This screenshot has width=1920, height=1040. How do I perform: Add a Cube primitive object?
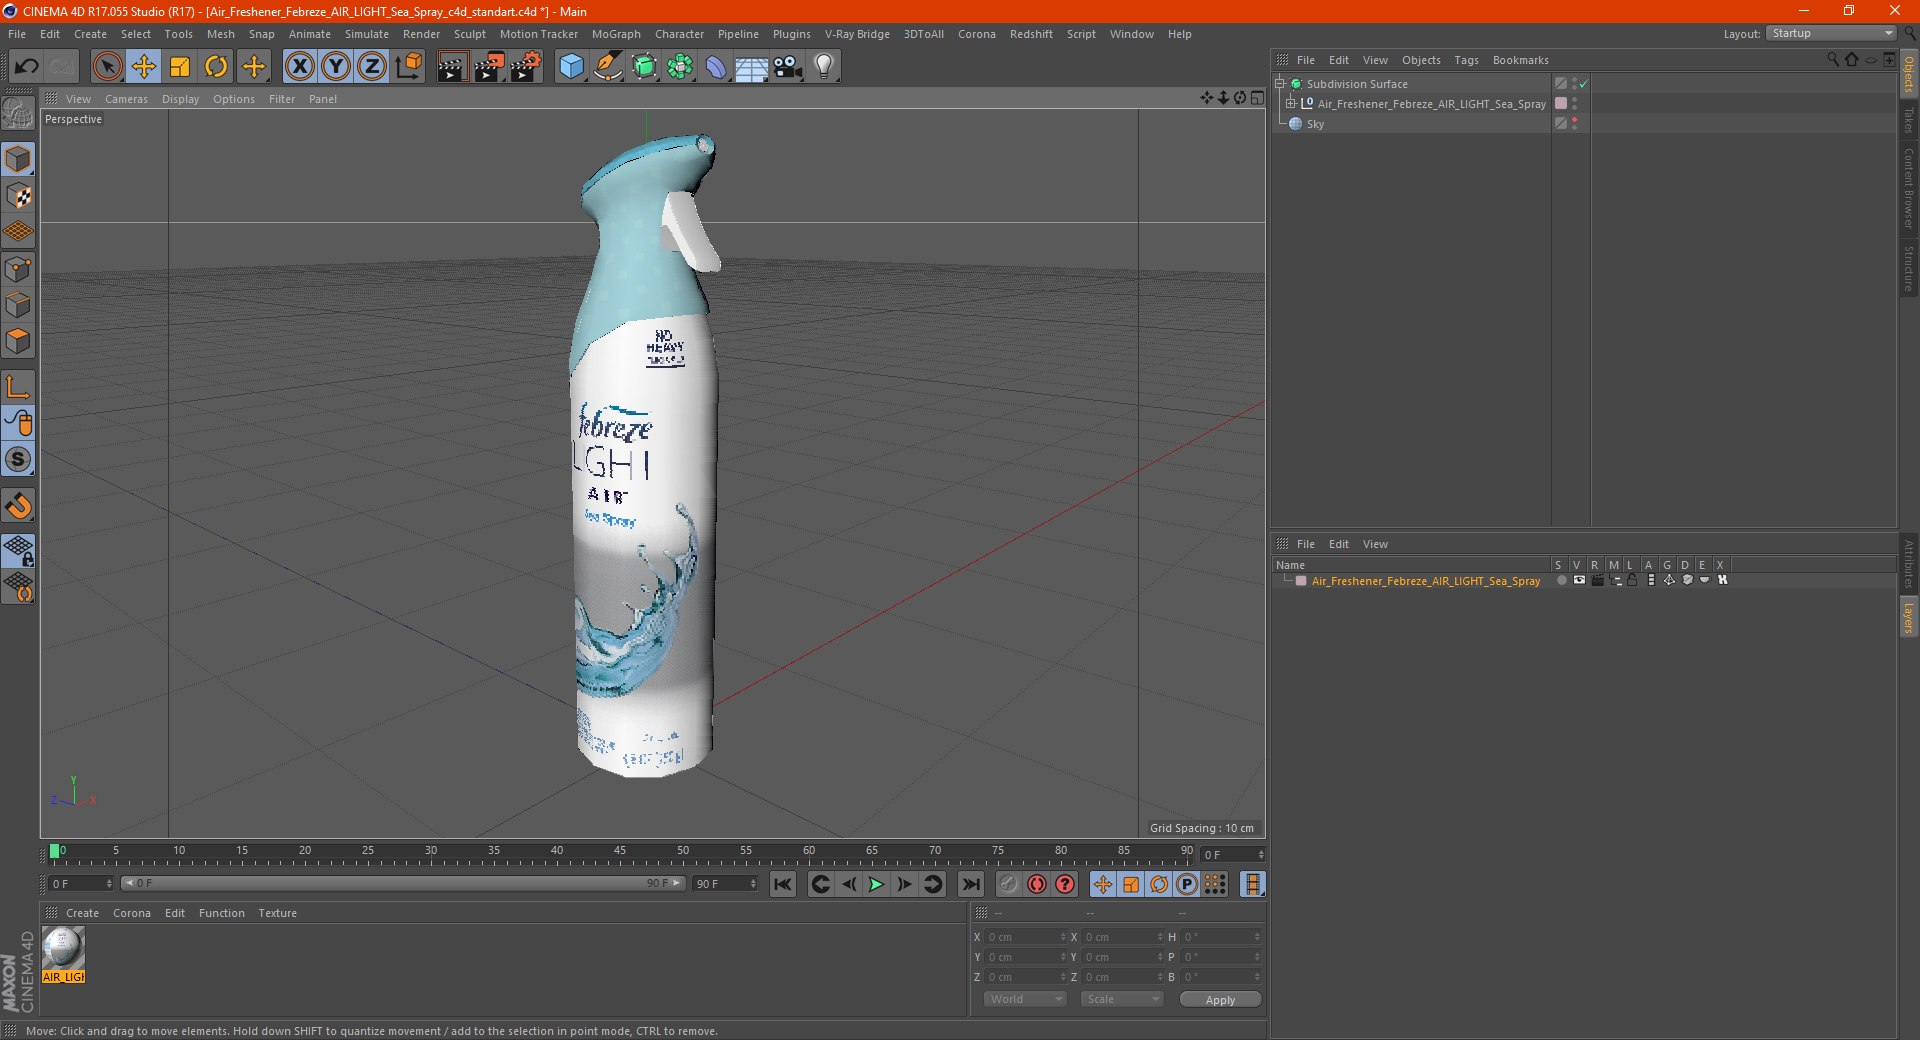tap(571, 67)
